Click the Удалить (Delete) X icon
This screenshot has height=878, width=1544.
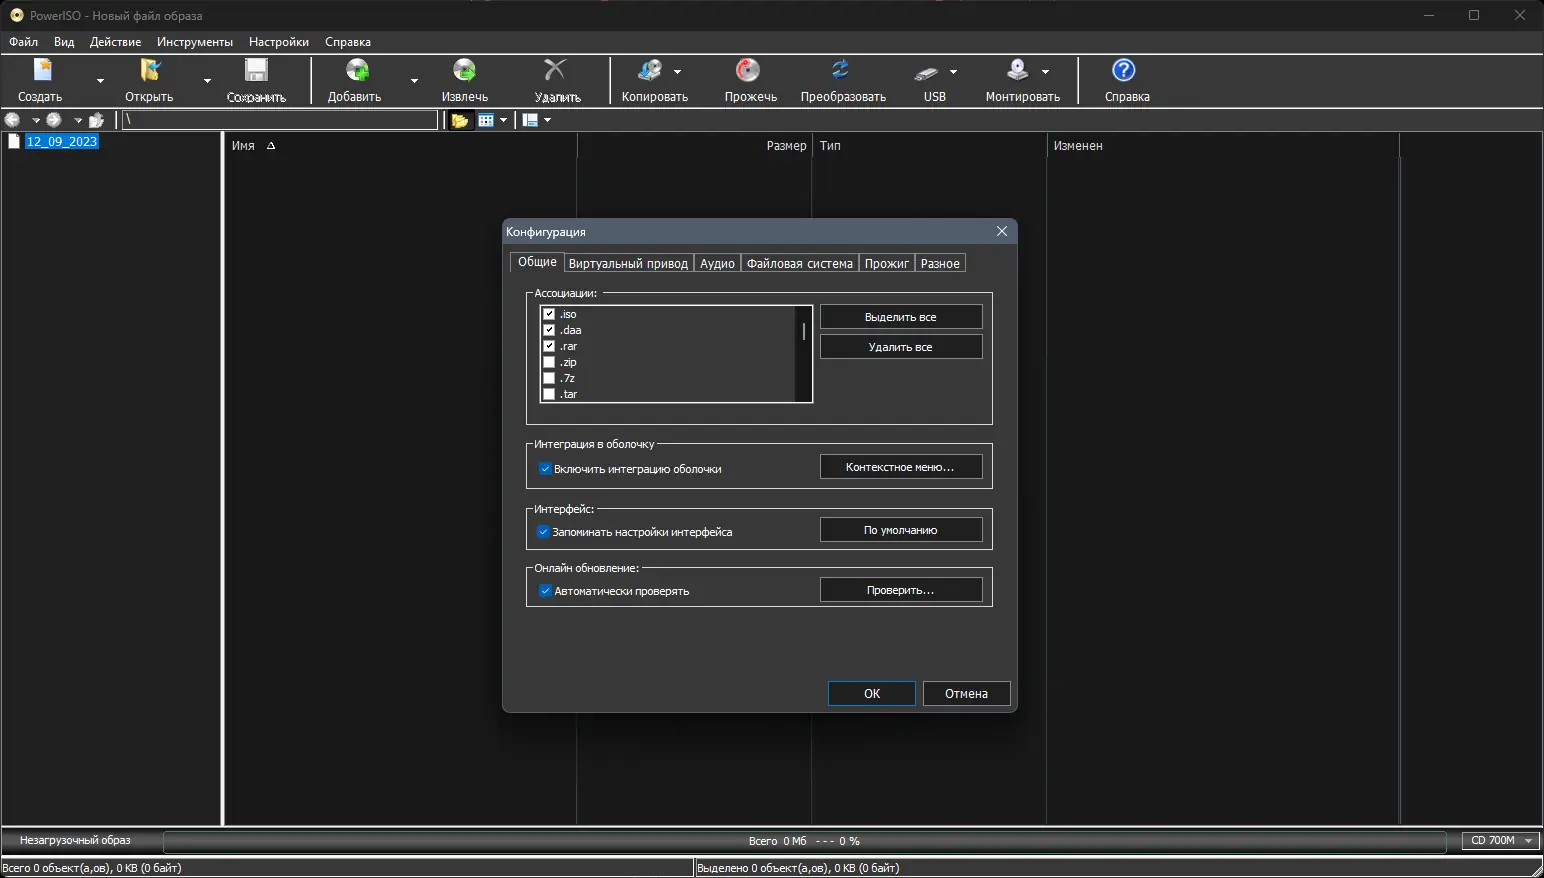point(555,69)
